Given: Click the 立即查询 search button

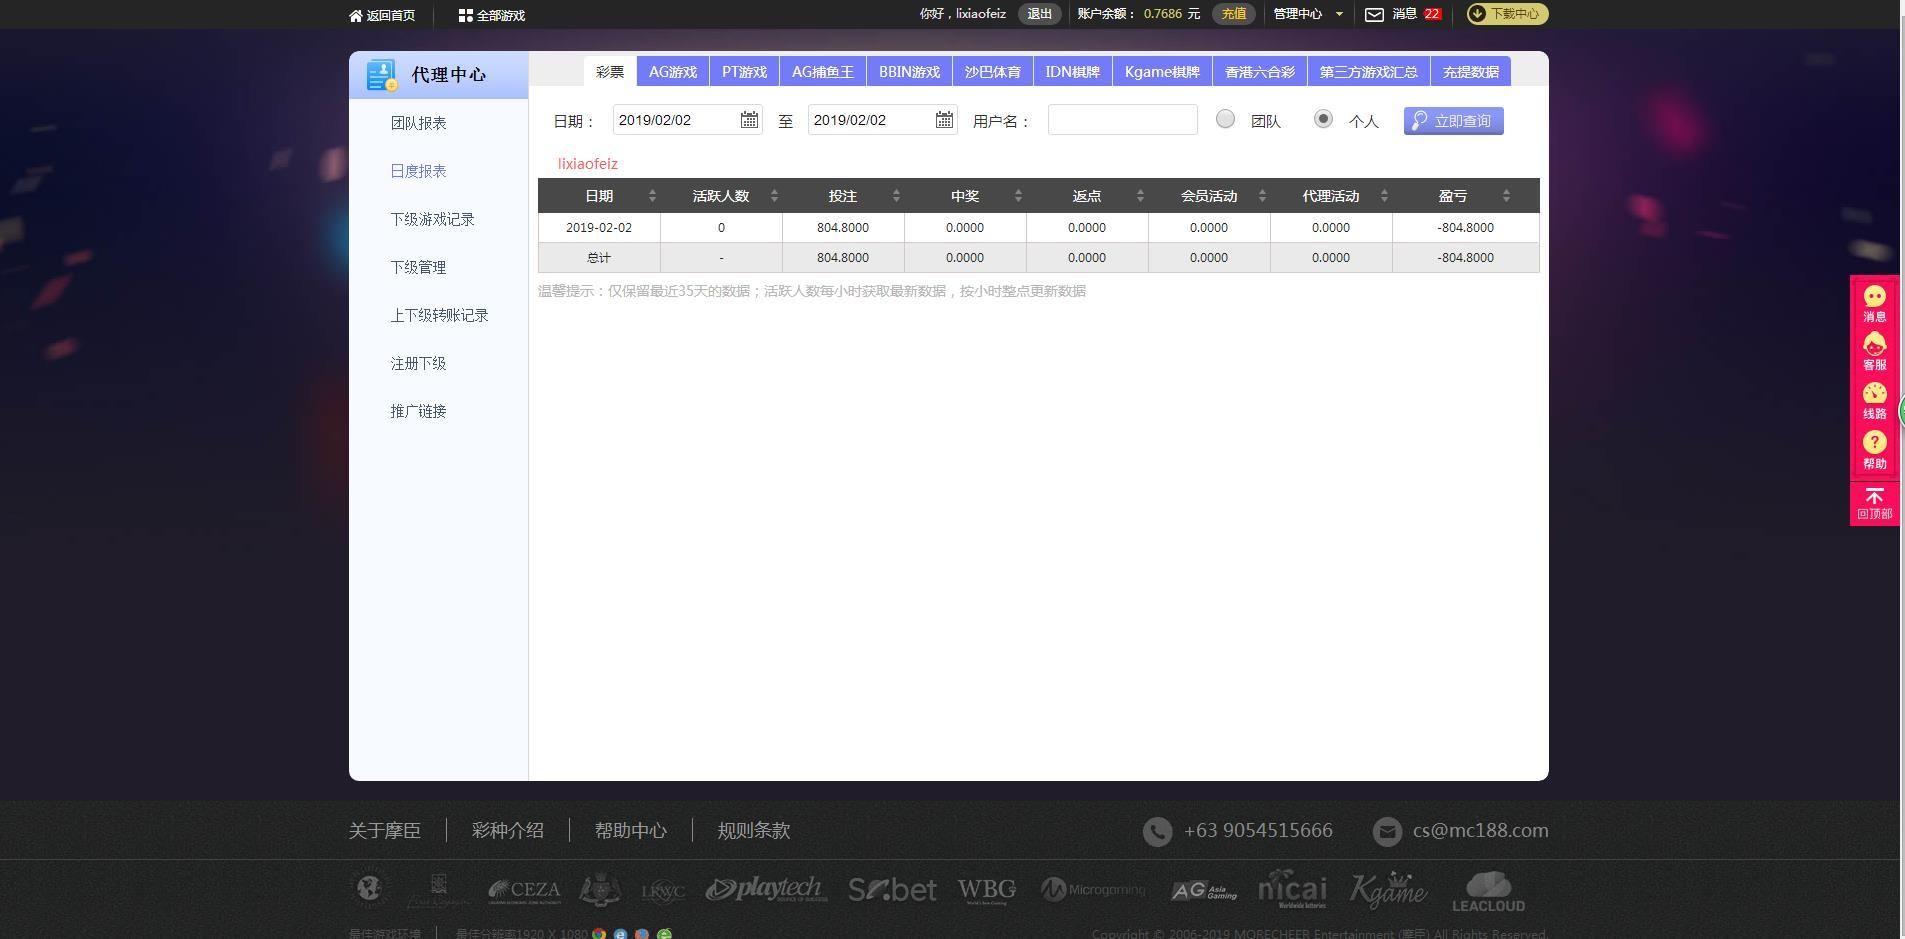Looking at the screenshot, I should point(1453,120).
